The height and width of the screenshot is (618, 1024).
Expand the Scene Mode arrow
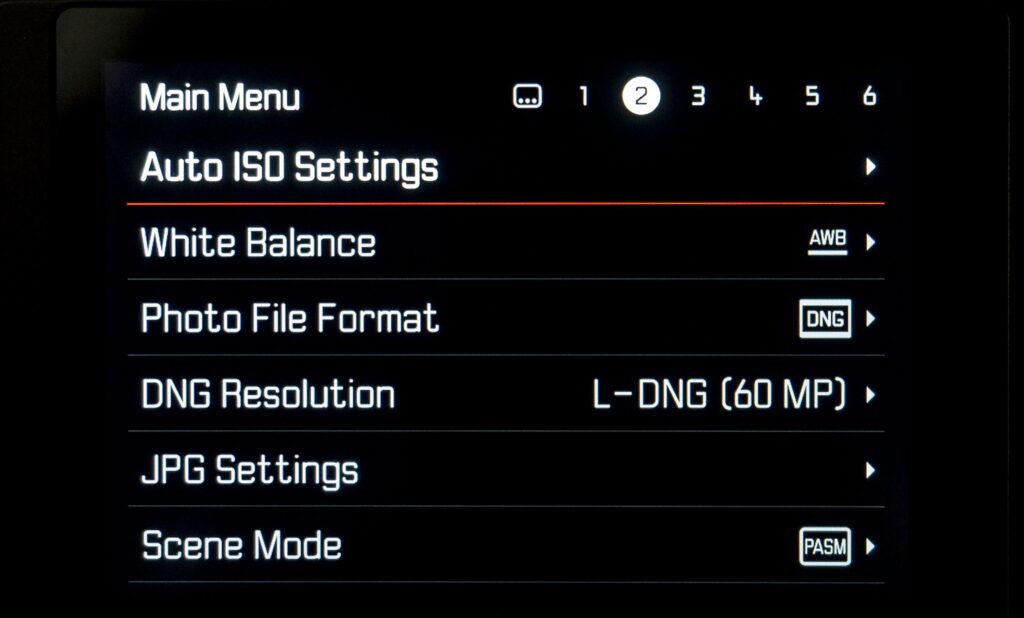(870, 546)
